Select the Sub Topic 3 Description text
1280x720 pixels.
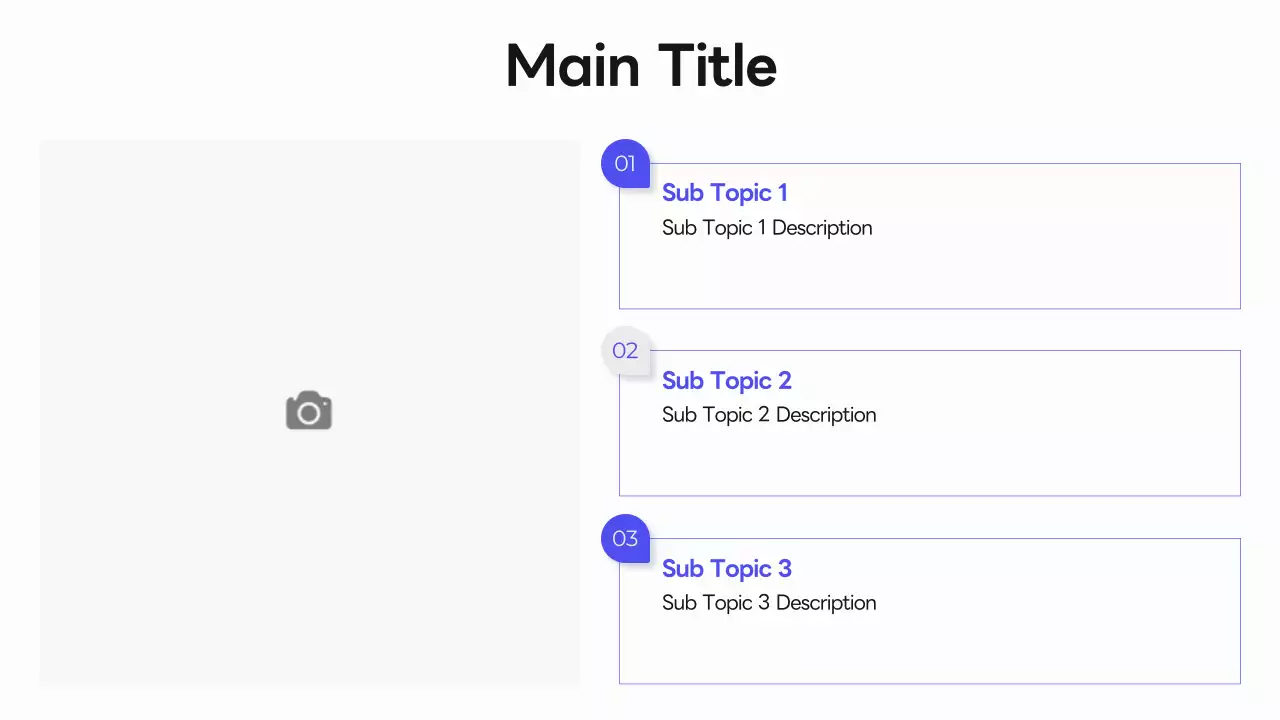(769, 603)
